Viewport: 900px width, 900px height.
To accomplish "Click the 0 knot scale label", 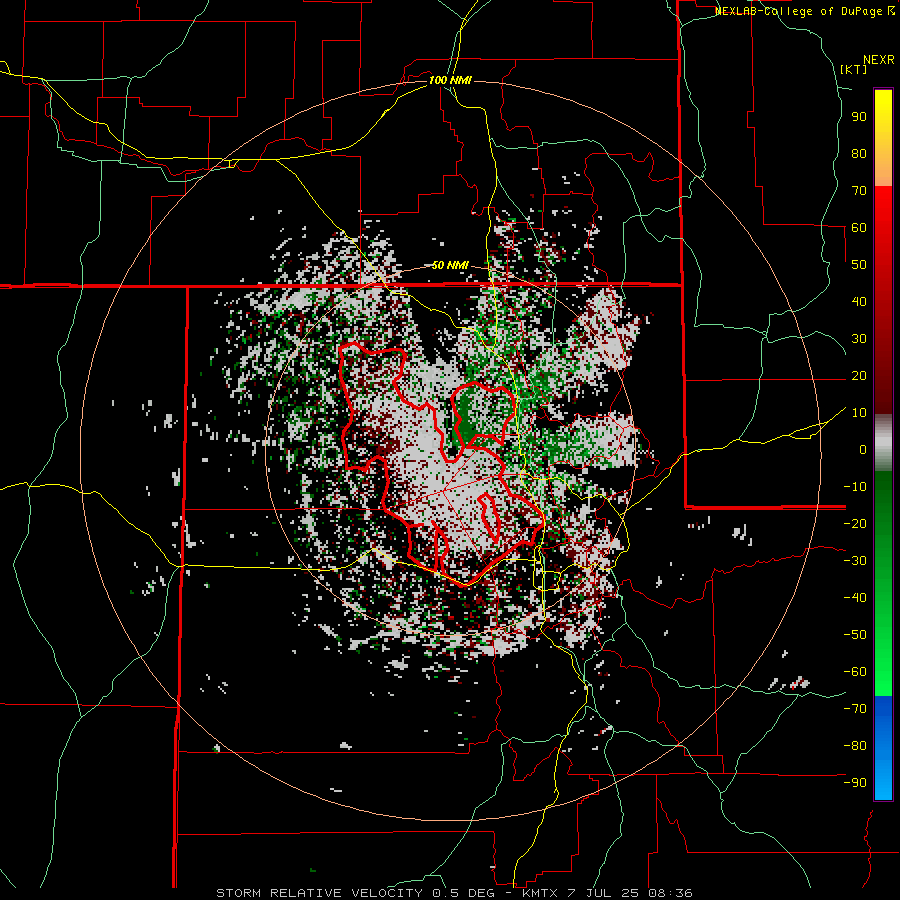I will click(863, 450).
